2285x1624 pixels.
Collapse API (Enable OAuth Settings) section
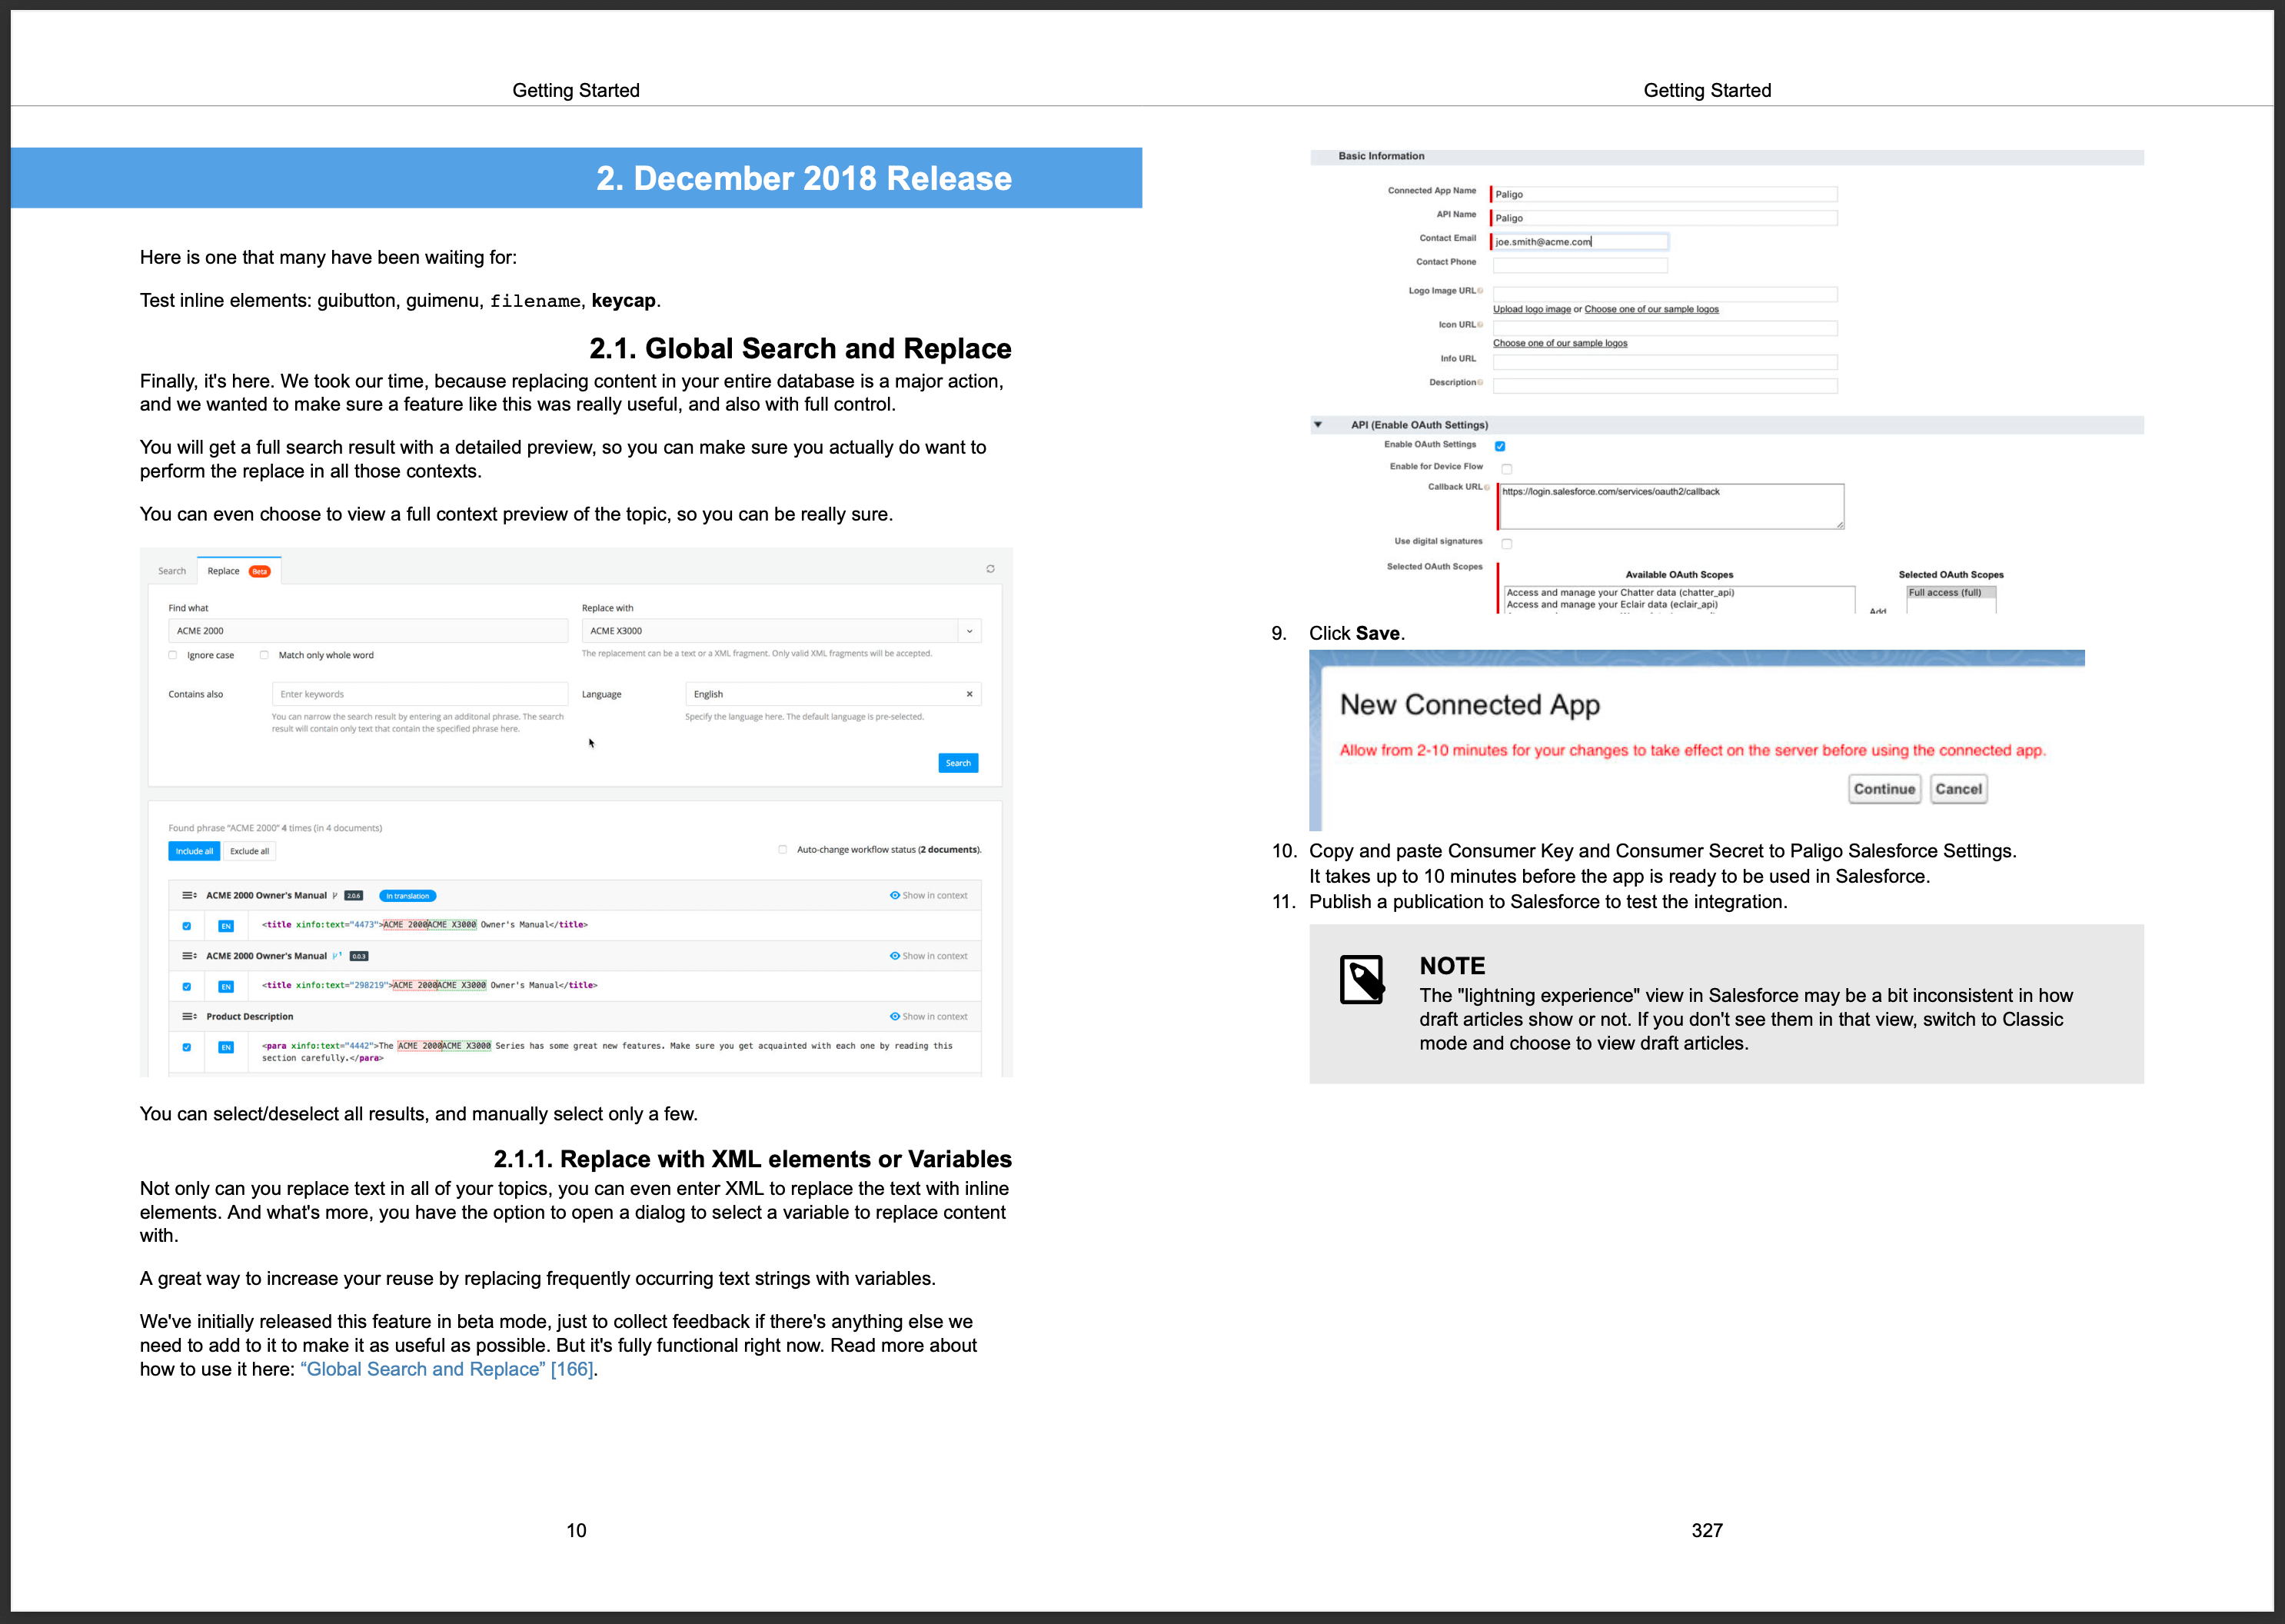tap(1317, 425)
